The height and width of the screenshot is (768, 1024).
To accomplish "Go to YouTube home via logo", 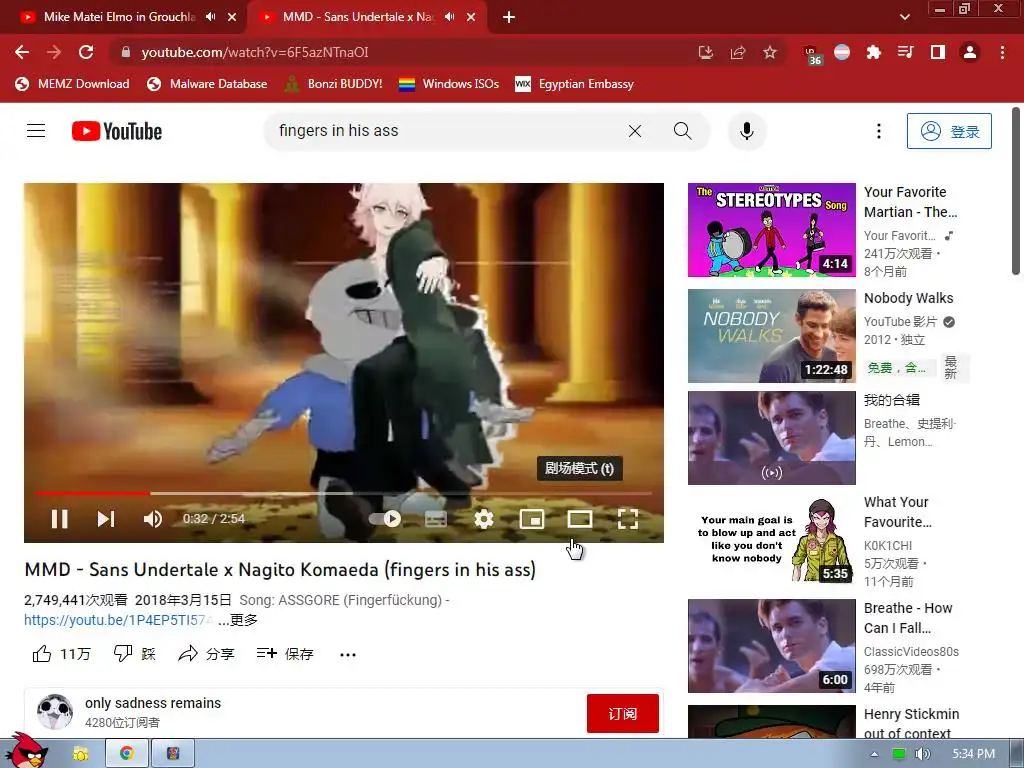I will coord(117,131).
